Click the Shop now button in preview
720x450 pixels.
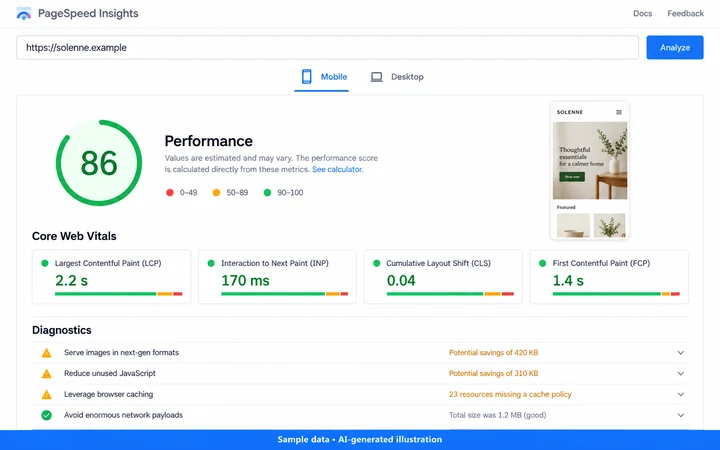572,177
